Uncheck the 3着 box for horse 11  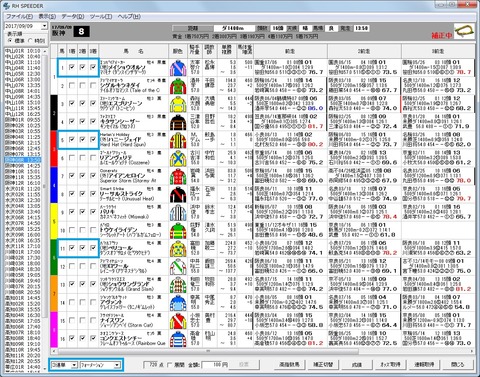pos(93,248)
